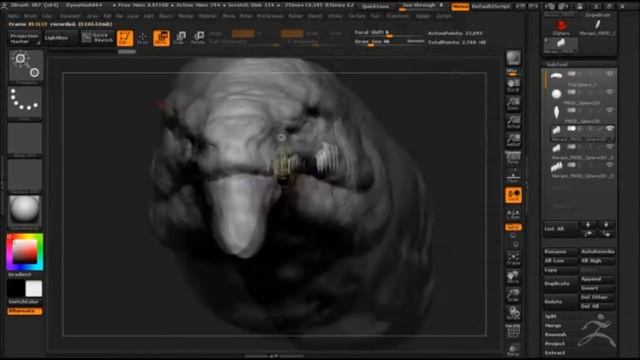Toggle PolyFrame display icon
640x360 pixels.
pyautogui.click(x=513, y=331)
